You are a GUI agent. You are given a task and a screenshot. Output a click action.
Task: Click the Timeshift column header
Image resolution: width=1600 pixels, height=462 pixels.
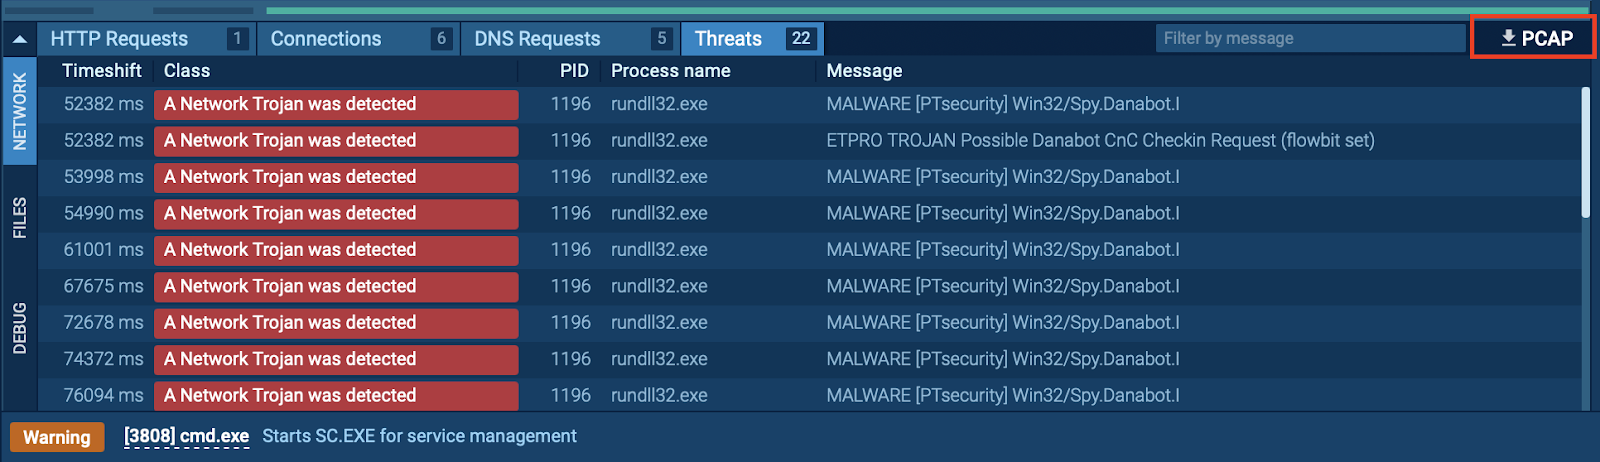102,71
